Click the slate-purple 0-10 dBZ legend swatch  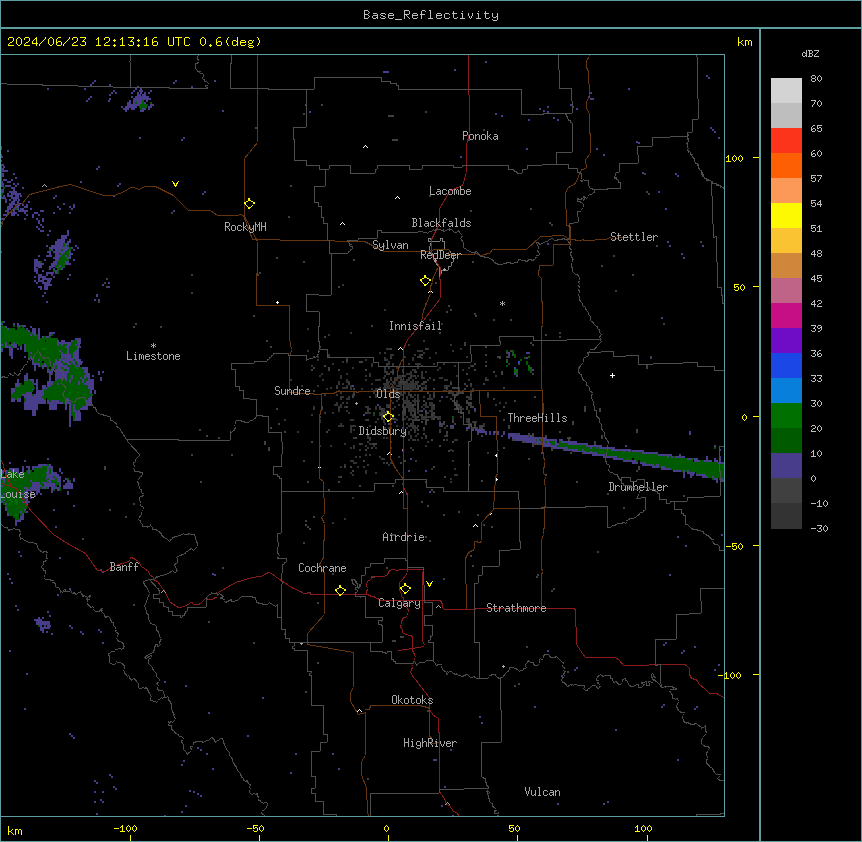786,466
